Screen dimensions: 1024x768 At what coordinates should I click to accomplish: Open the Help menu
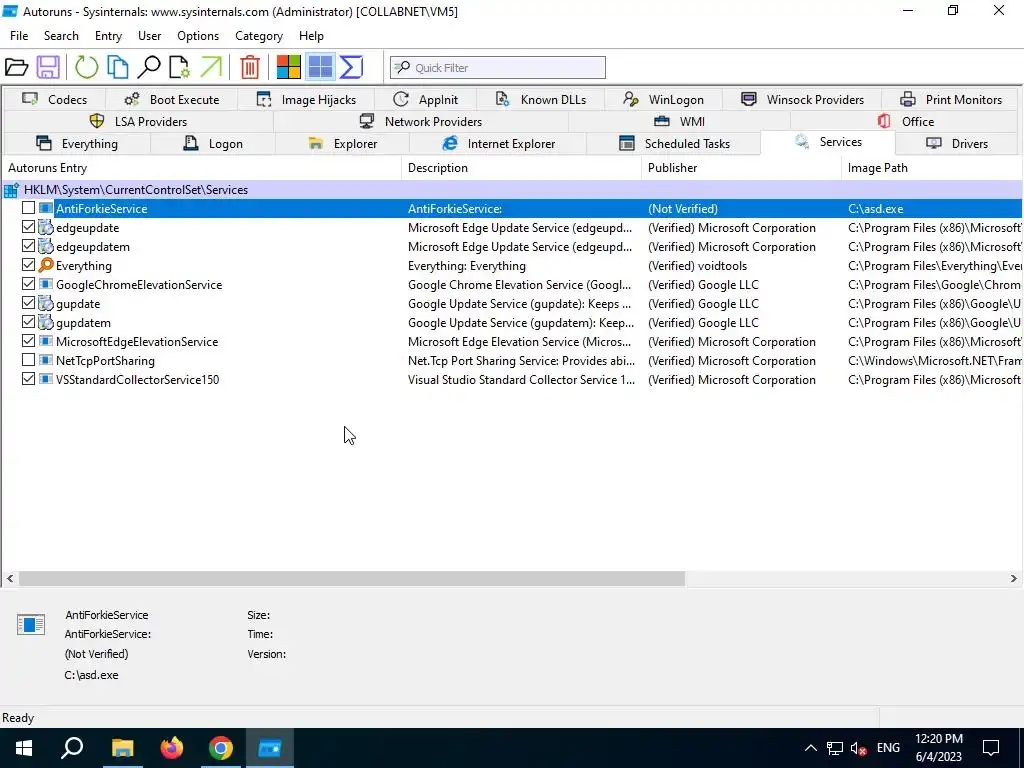pyautogui.click(x=312, y=36)
